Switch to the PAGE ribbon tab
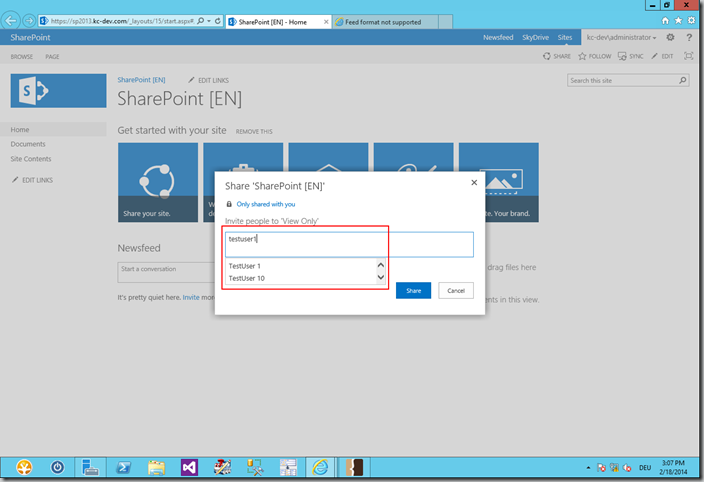 52,57
